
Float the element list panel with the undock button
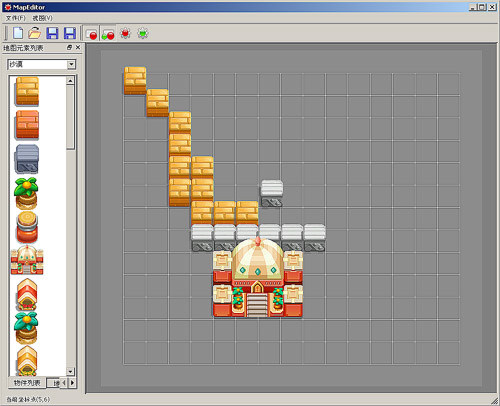(69, 47)
